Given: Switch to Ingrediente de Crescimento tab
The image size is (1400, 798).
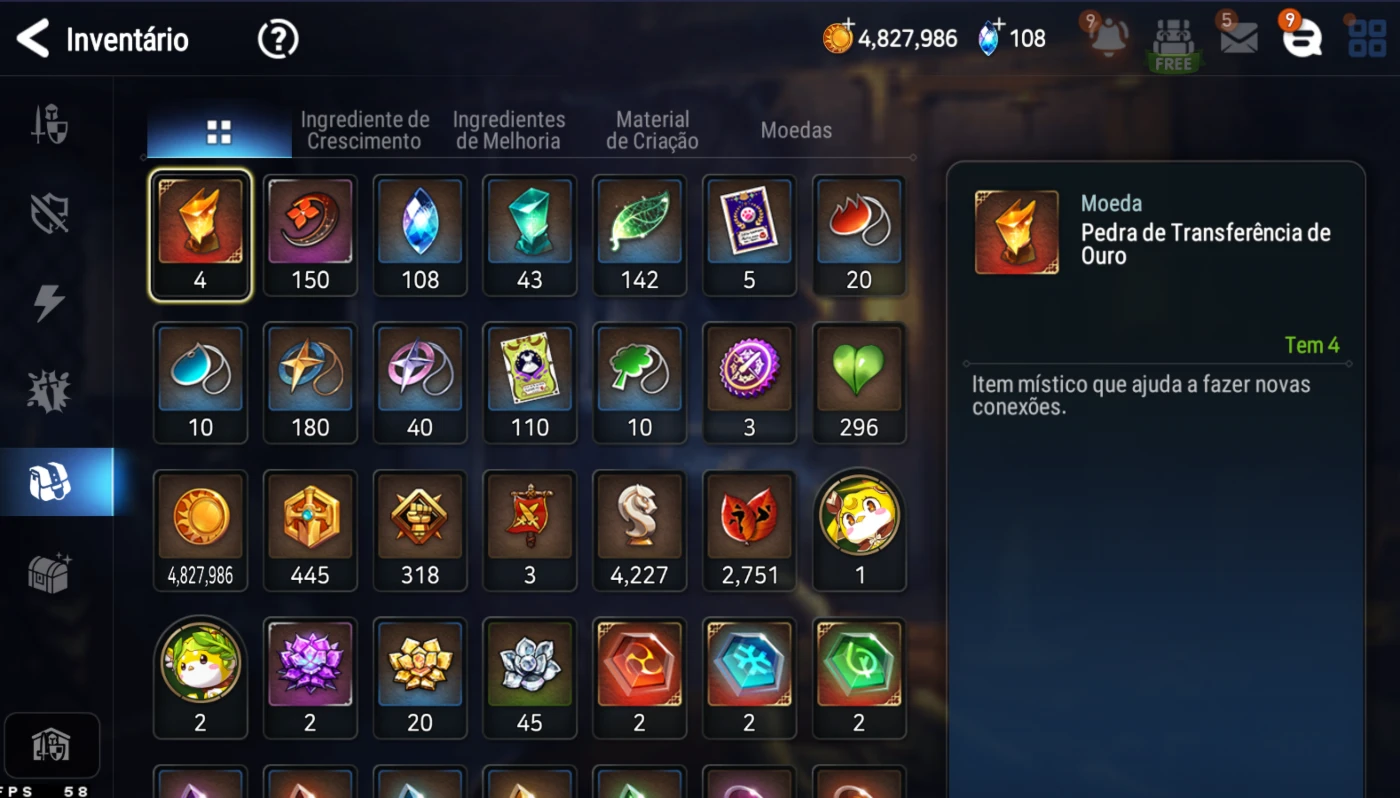Looking at the screenshot, I should (x=365, y=130).
